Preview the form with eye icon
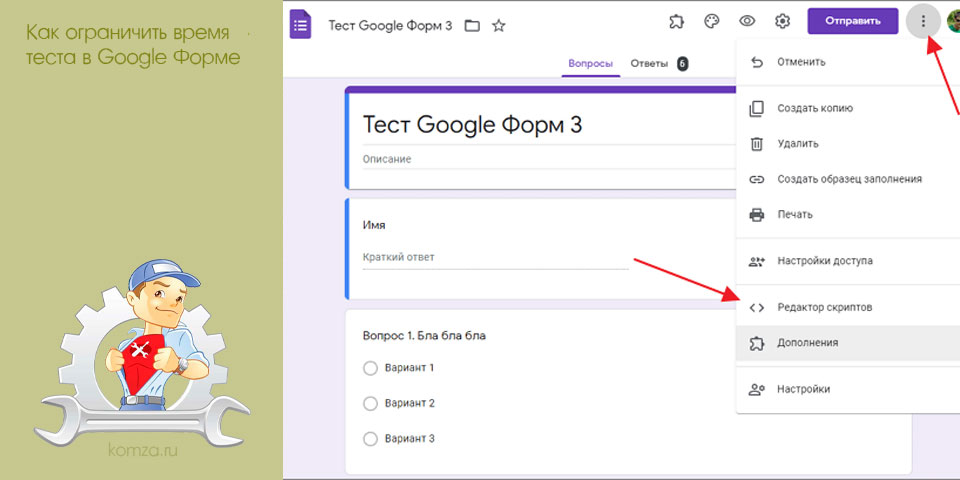The width and height of the screenshot is (960, 480). click(747, 21)
